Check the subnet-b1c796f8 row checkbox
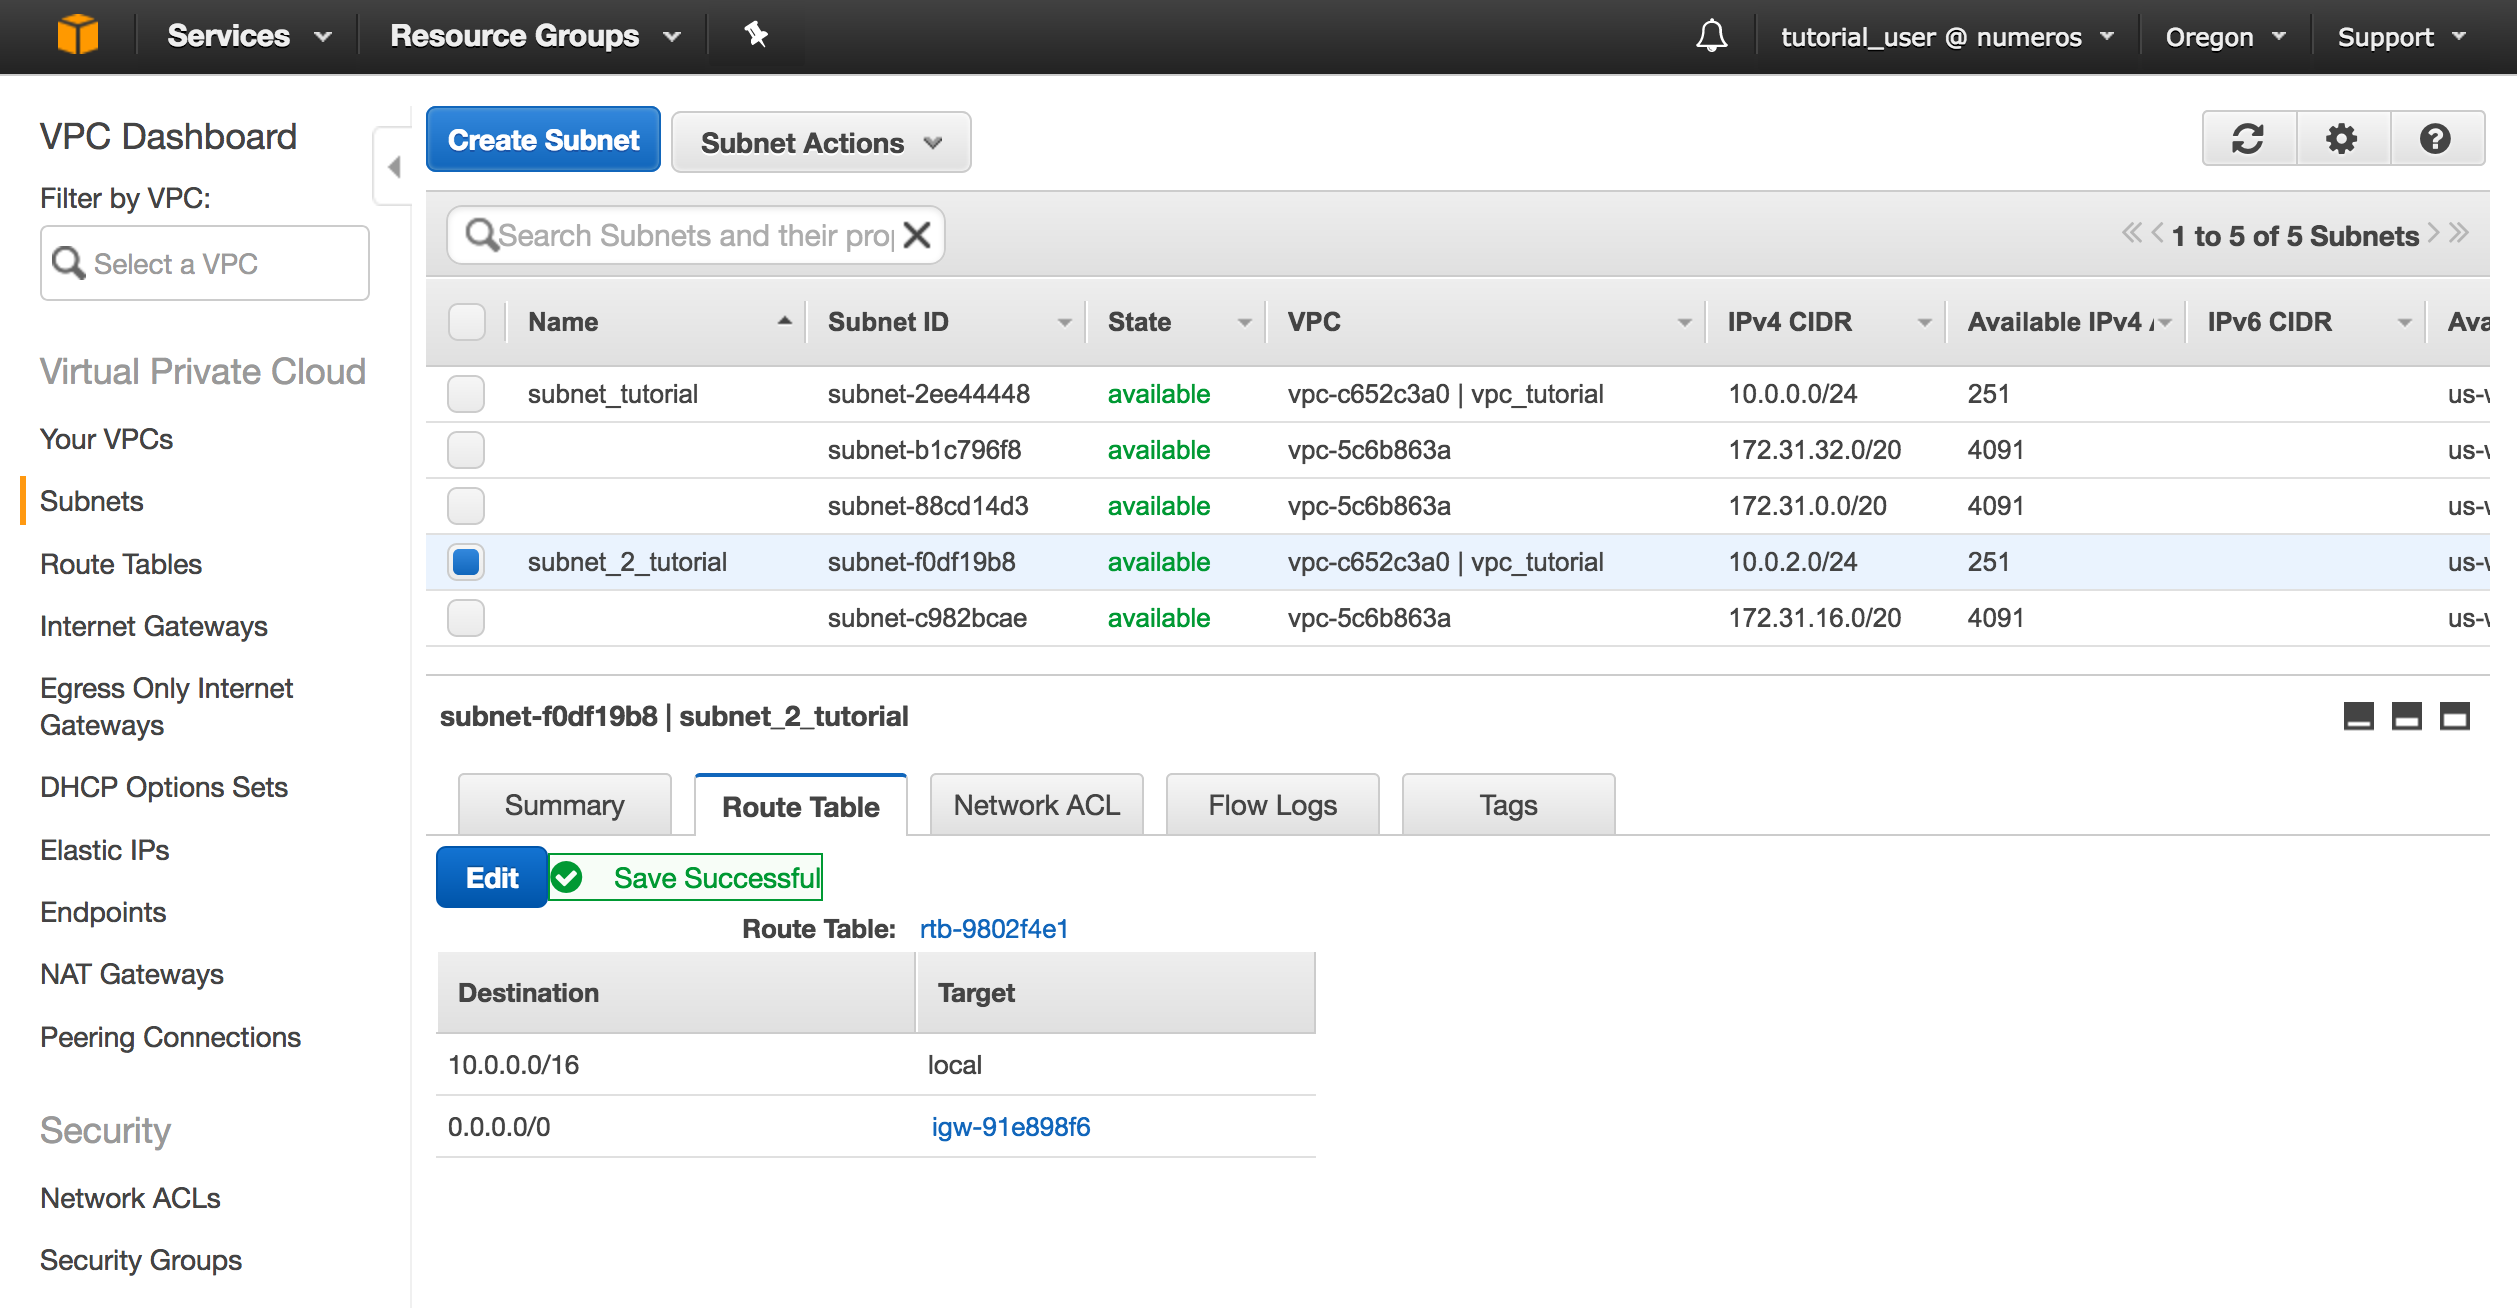Screen dimensions: 2517x1309 coord(466,450)
